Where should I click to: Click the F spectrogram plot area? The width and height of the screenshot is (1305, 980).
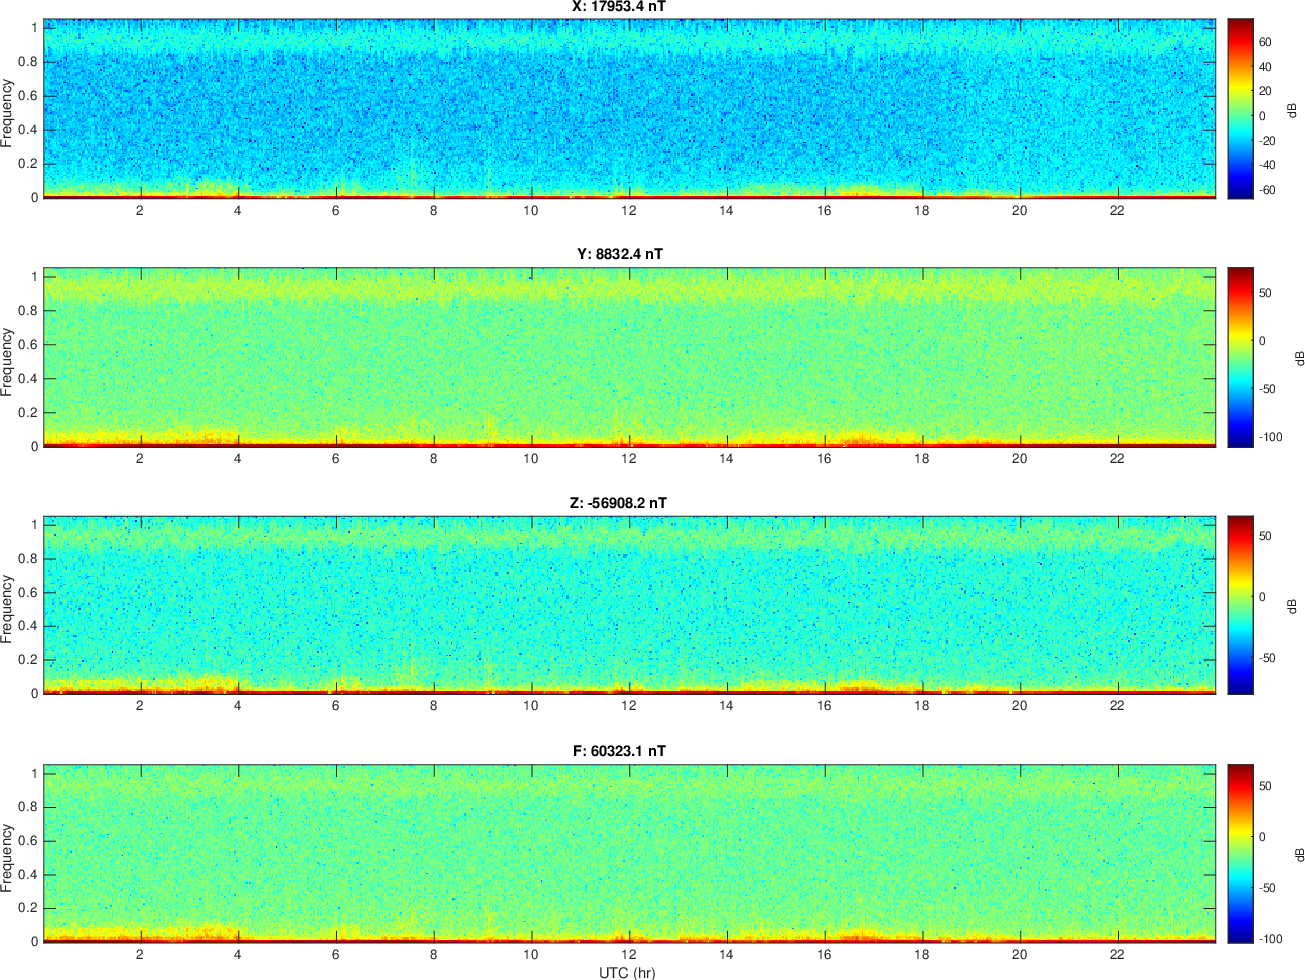pyautogui.click(x=630, y=853)
